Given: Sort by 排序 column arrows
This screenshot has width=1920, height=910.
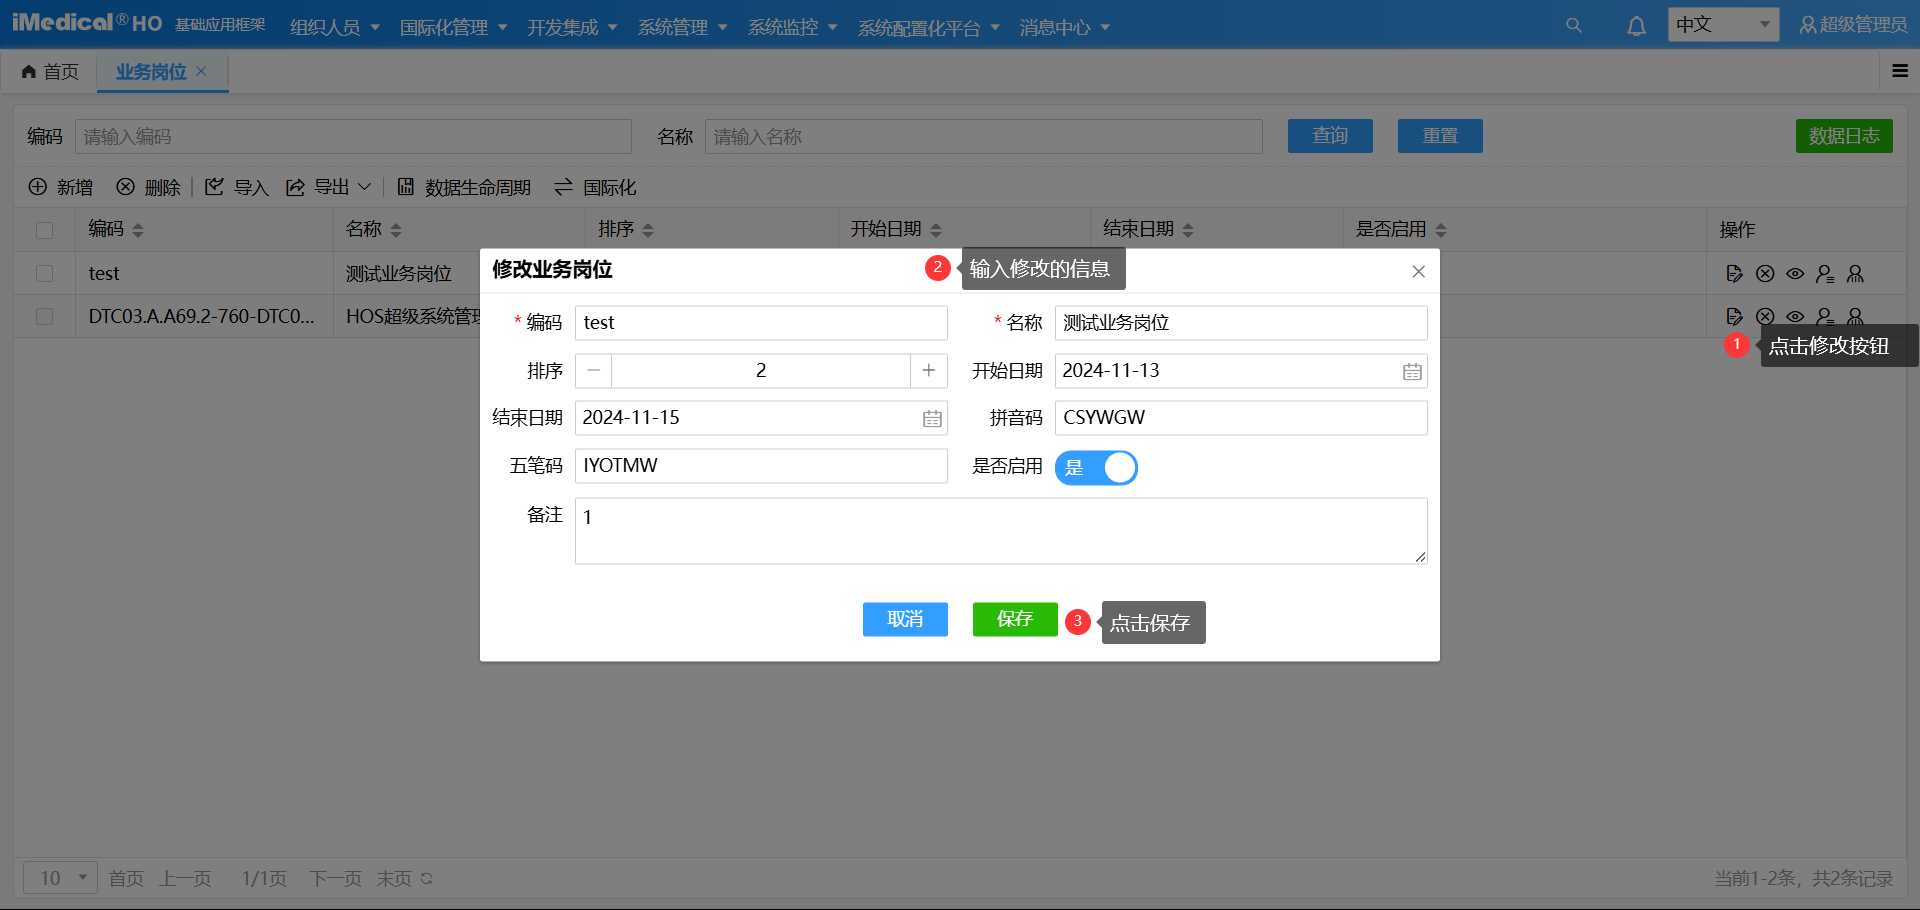Looking at the screenshot, I should [x=648, y=230].
